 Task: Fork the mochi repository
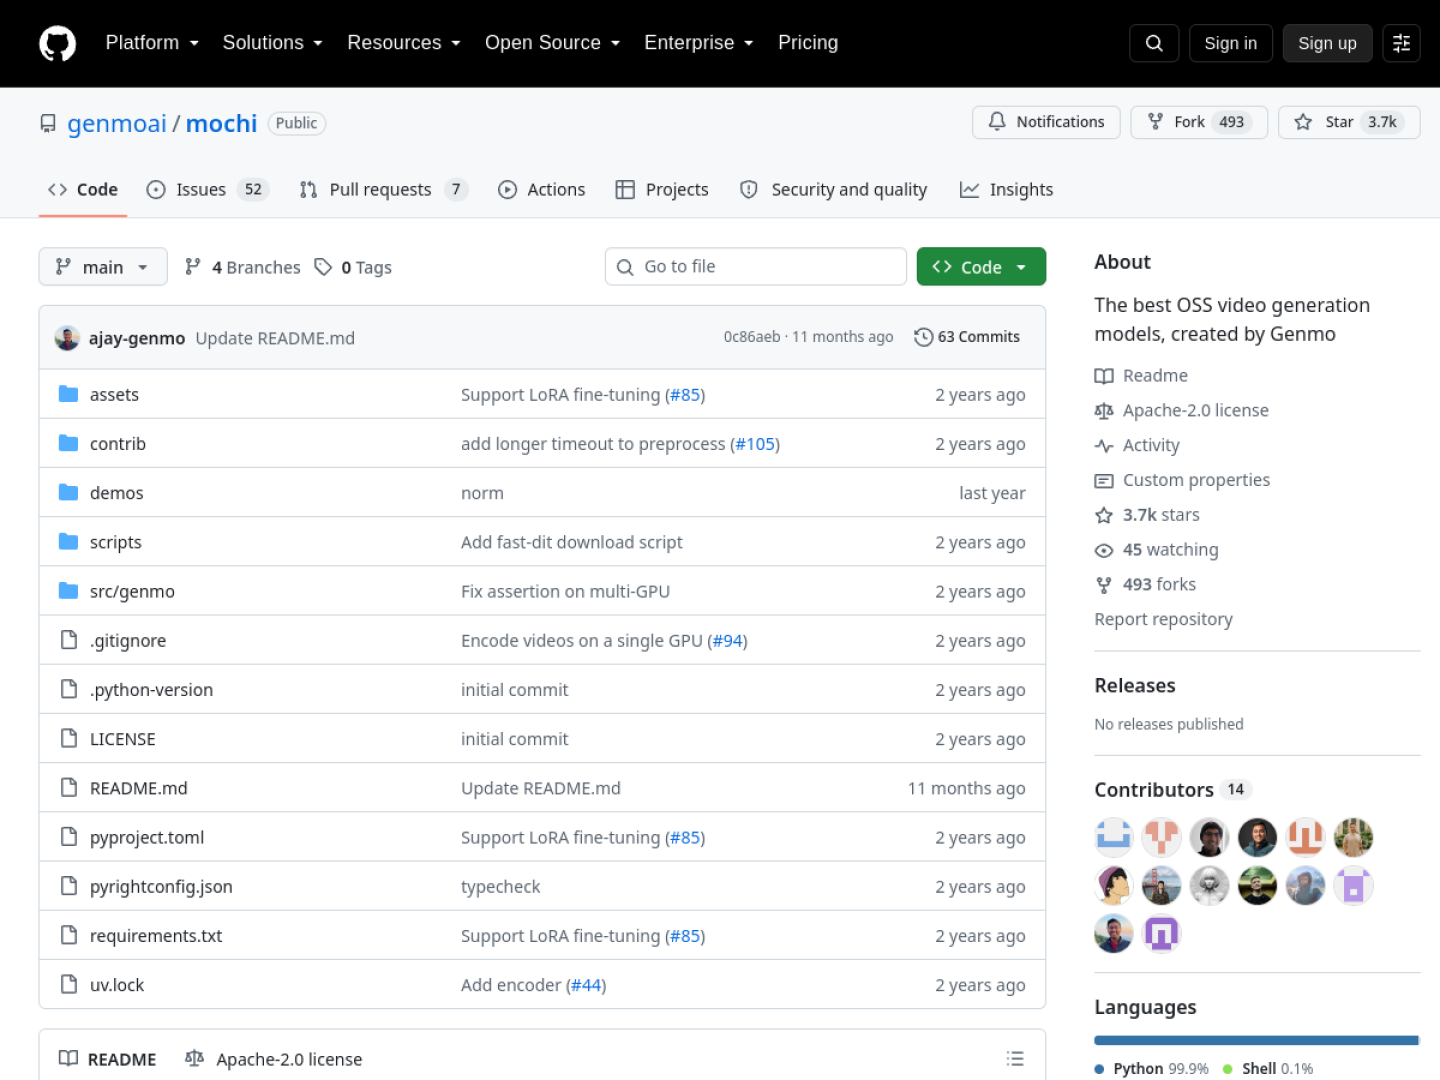click(1199, 122)
